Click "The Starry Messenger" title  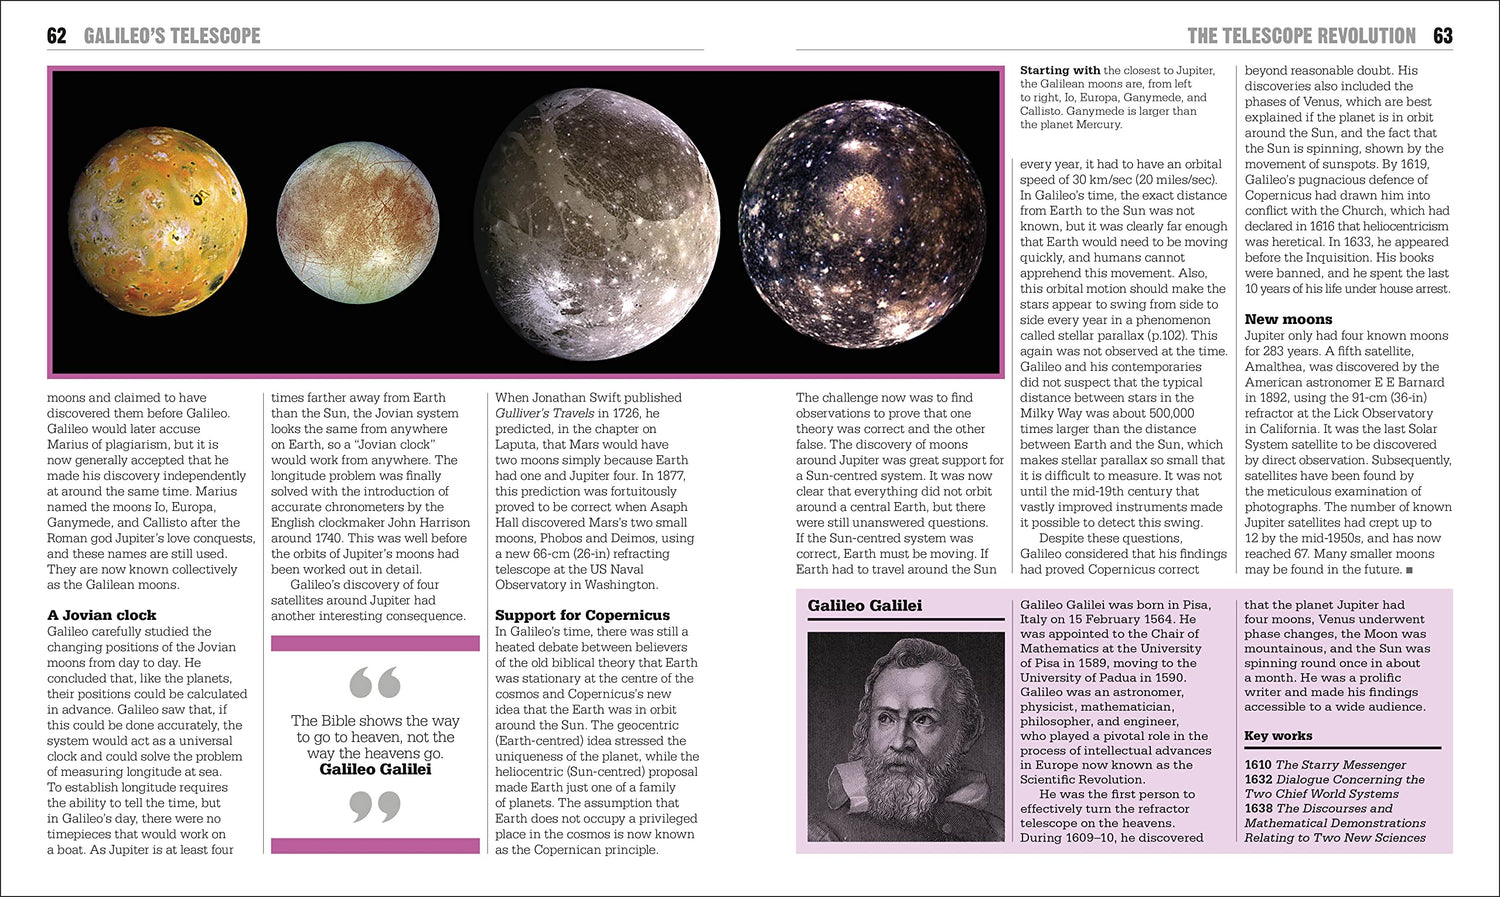[x=1341, y=765]
